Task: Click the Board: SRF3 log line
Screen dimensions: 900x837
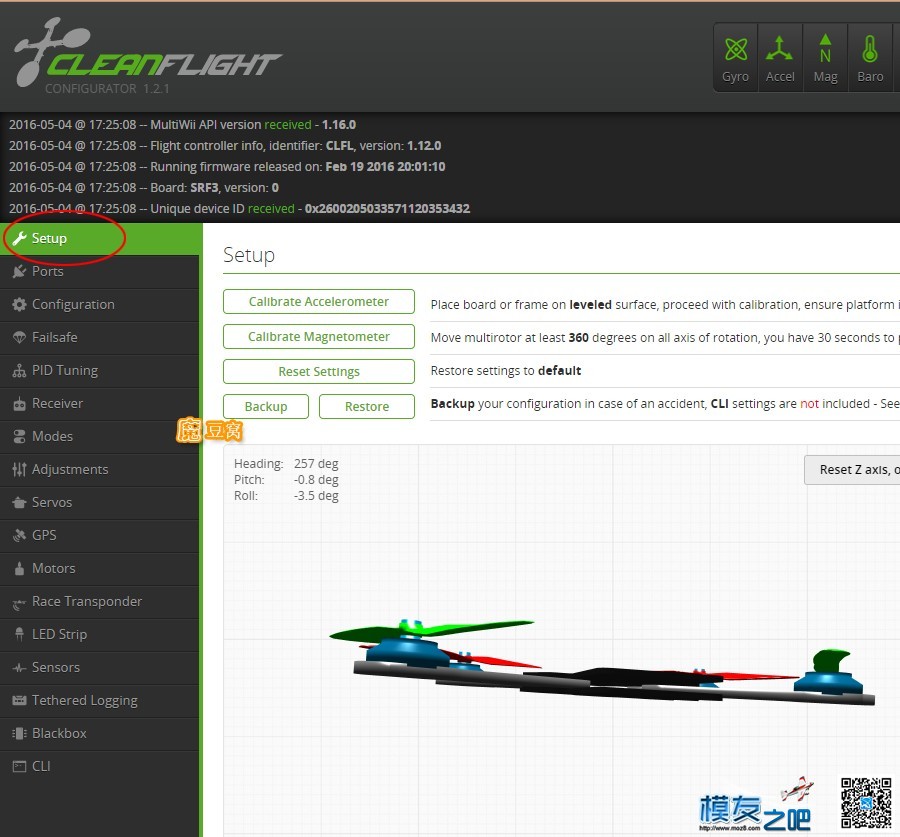Action: click(x=144, y=188)
